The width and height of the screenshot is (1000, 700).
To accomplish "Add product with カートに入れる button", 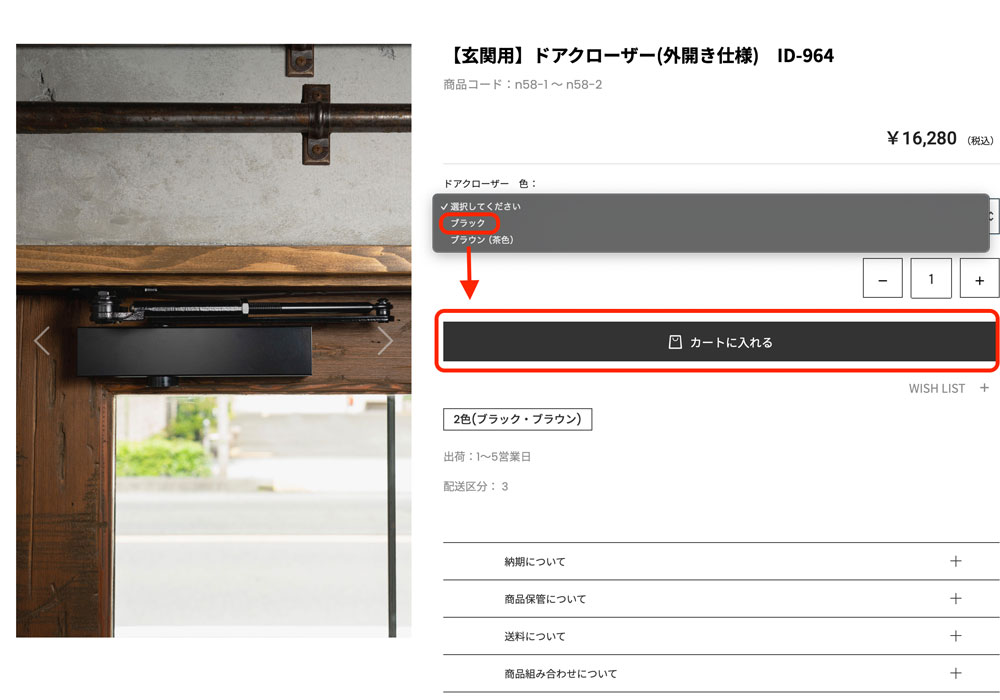I will (719, 342).
